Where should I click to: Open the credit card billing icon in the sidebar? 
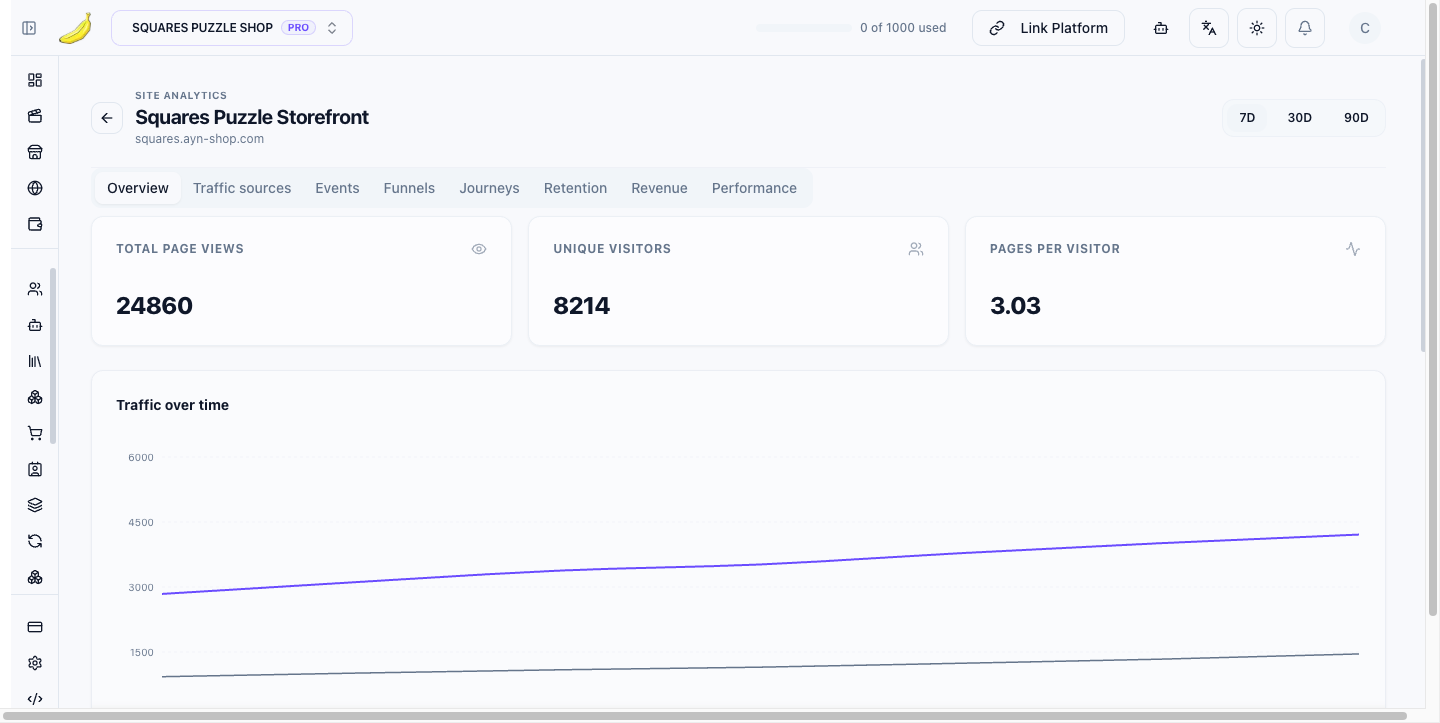(35, 627)
